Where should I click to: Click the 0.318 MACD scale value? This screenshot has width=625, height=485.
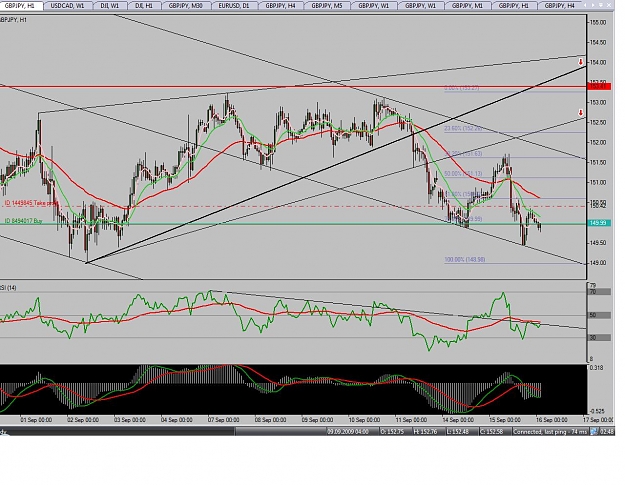[596, 368]
